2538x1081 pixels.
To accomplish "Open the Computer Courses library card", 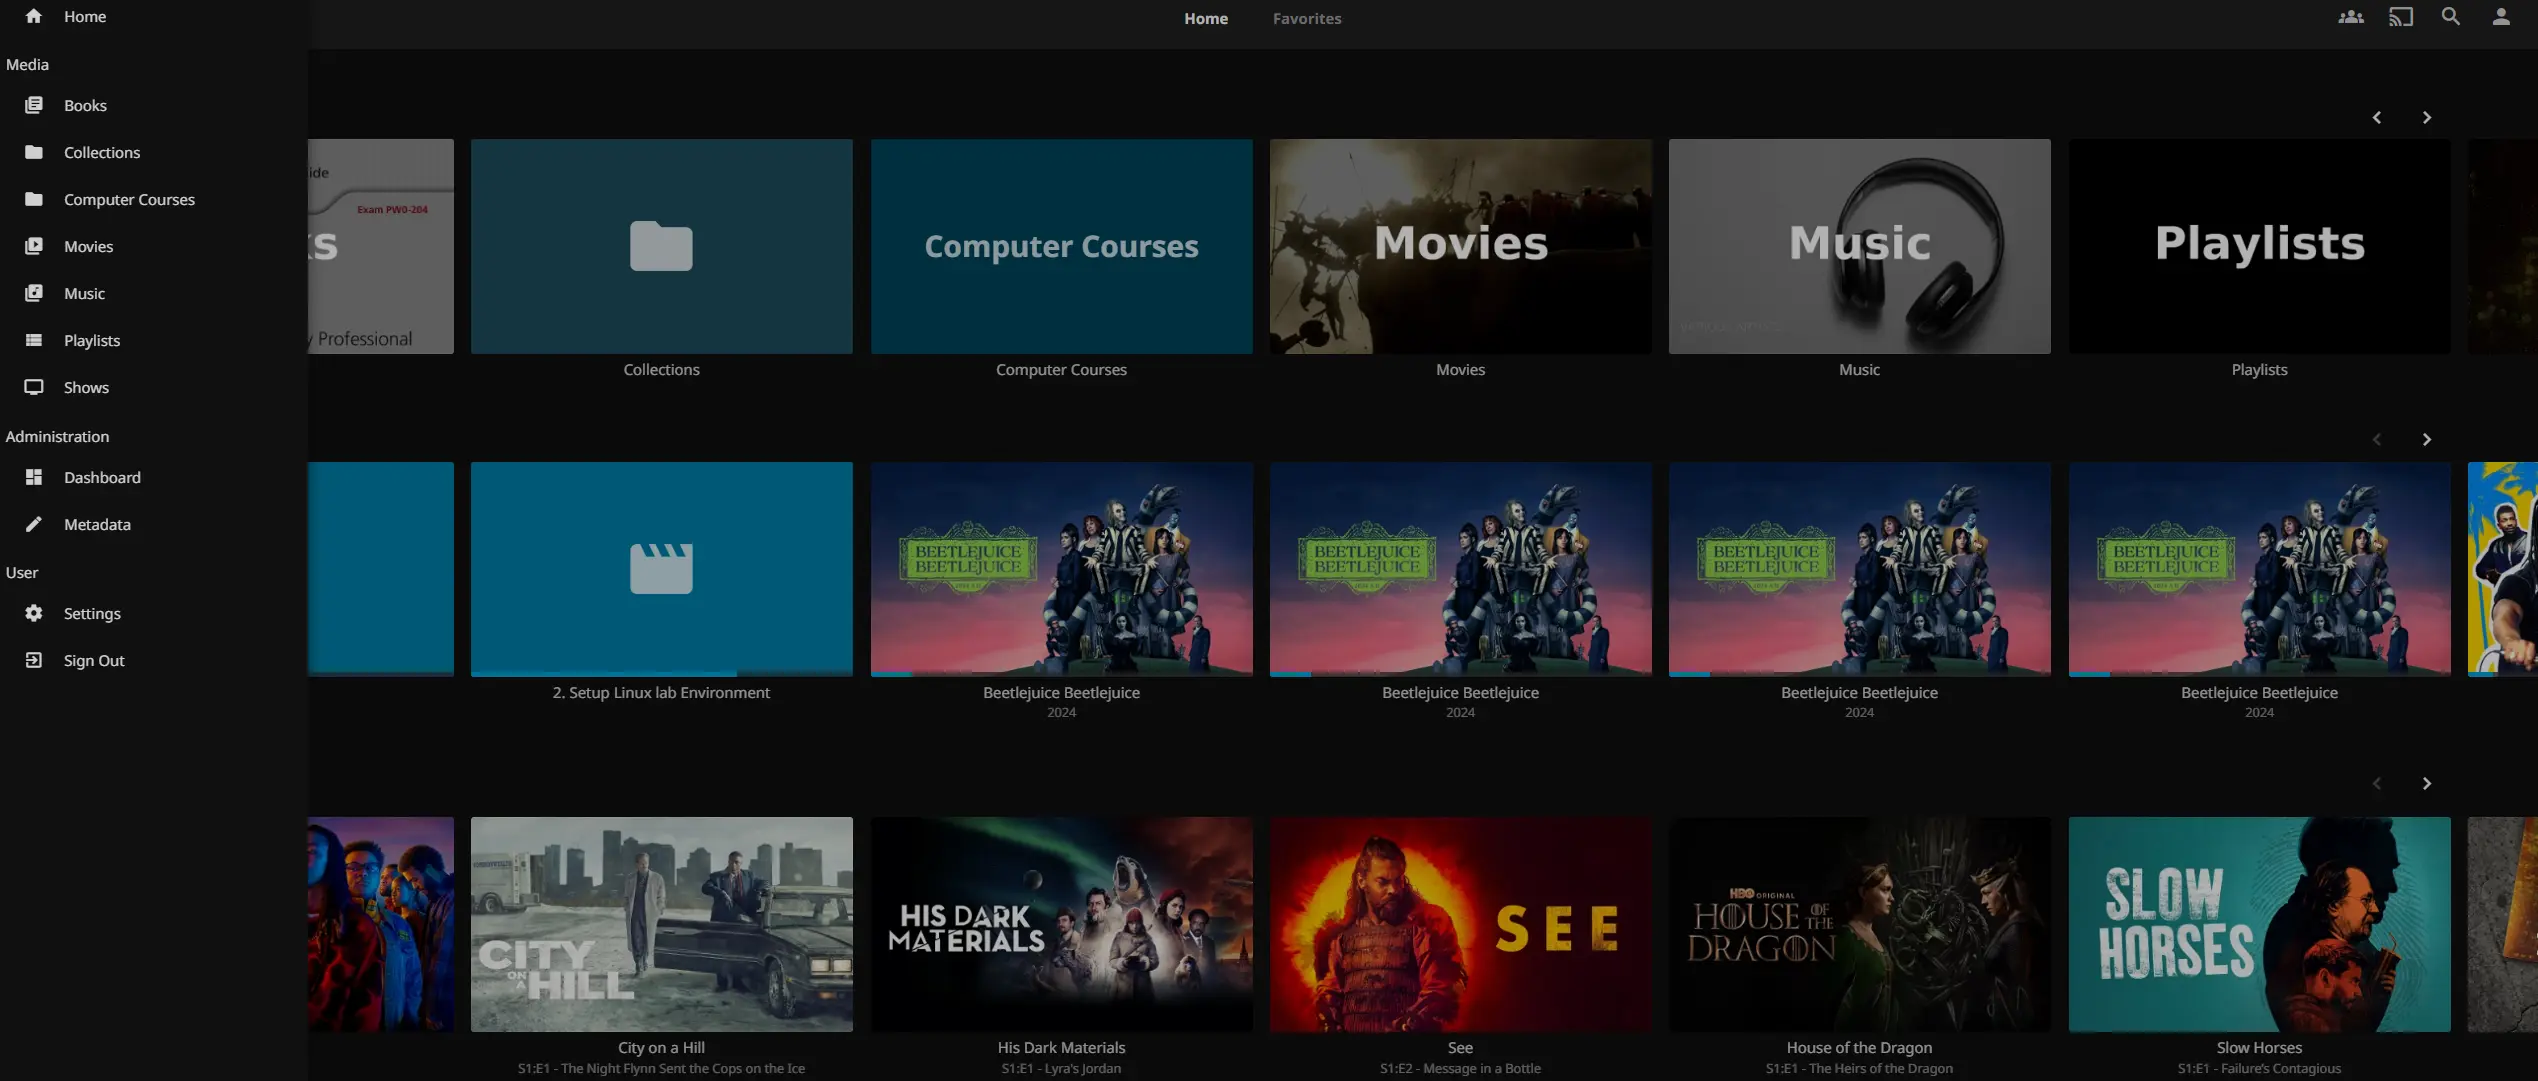I will click(x=1061, y=246).
